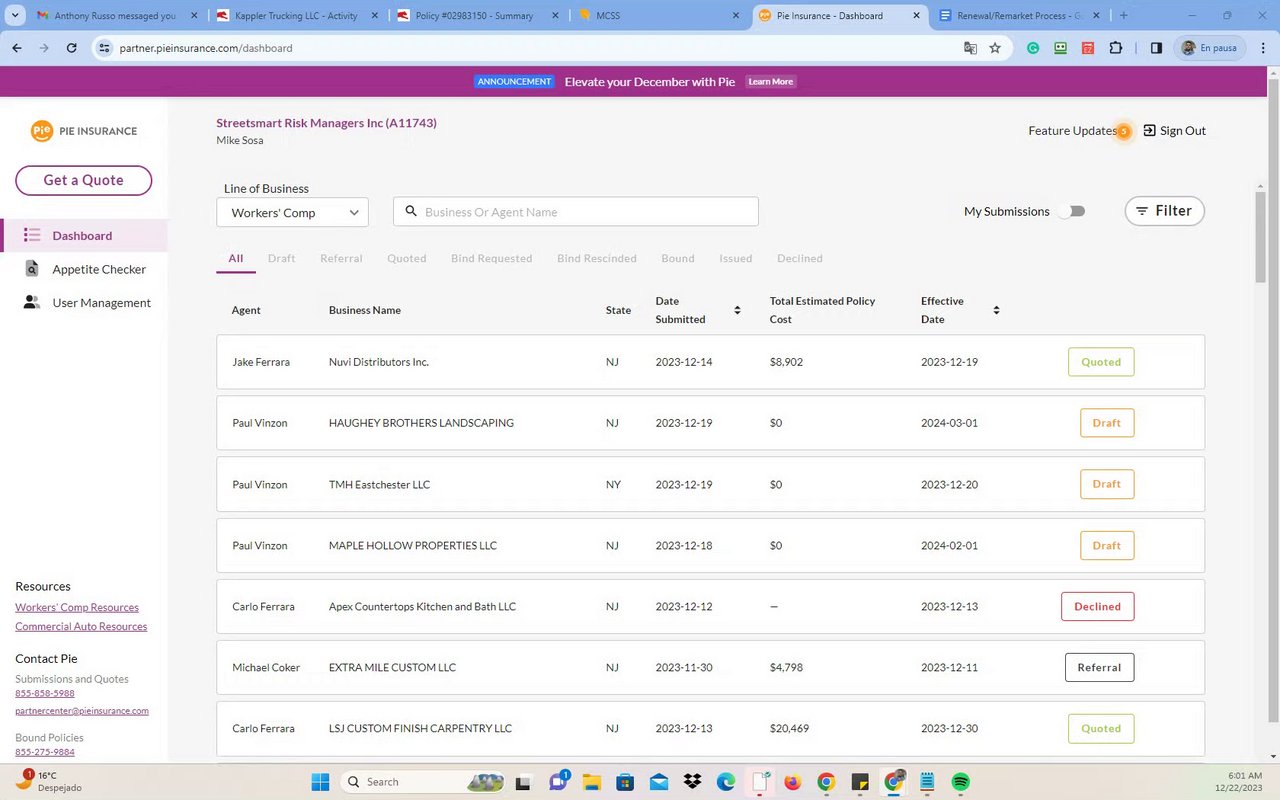This screenshot has height=800, width=1280.
Task: Switch to the Renewal/Remarket Process browser tab
Action: [x=1018, y=16]
